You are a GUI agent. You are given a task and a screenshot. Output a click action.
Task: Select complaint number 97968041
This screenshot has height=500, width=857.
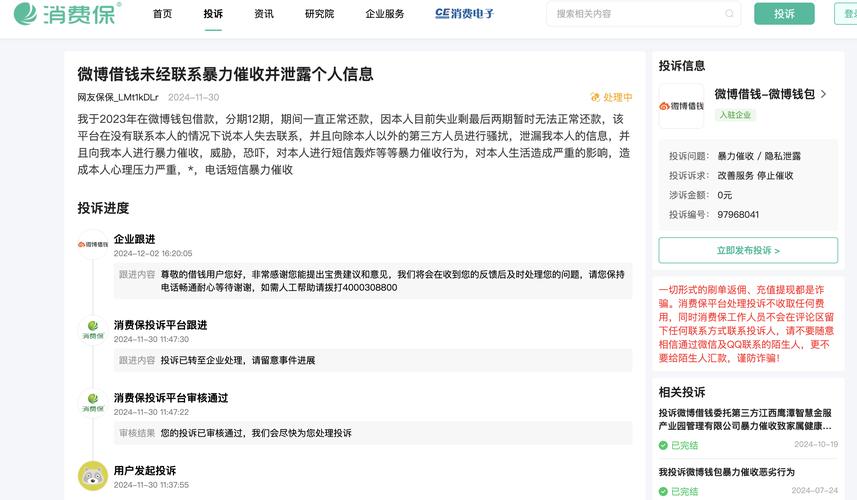pos(738,214)
